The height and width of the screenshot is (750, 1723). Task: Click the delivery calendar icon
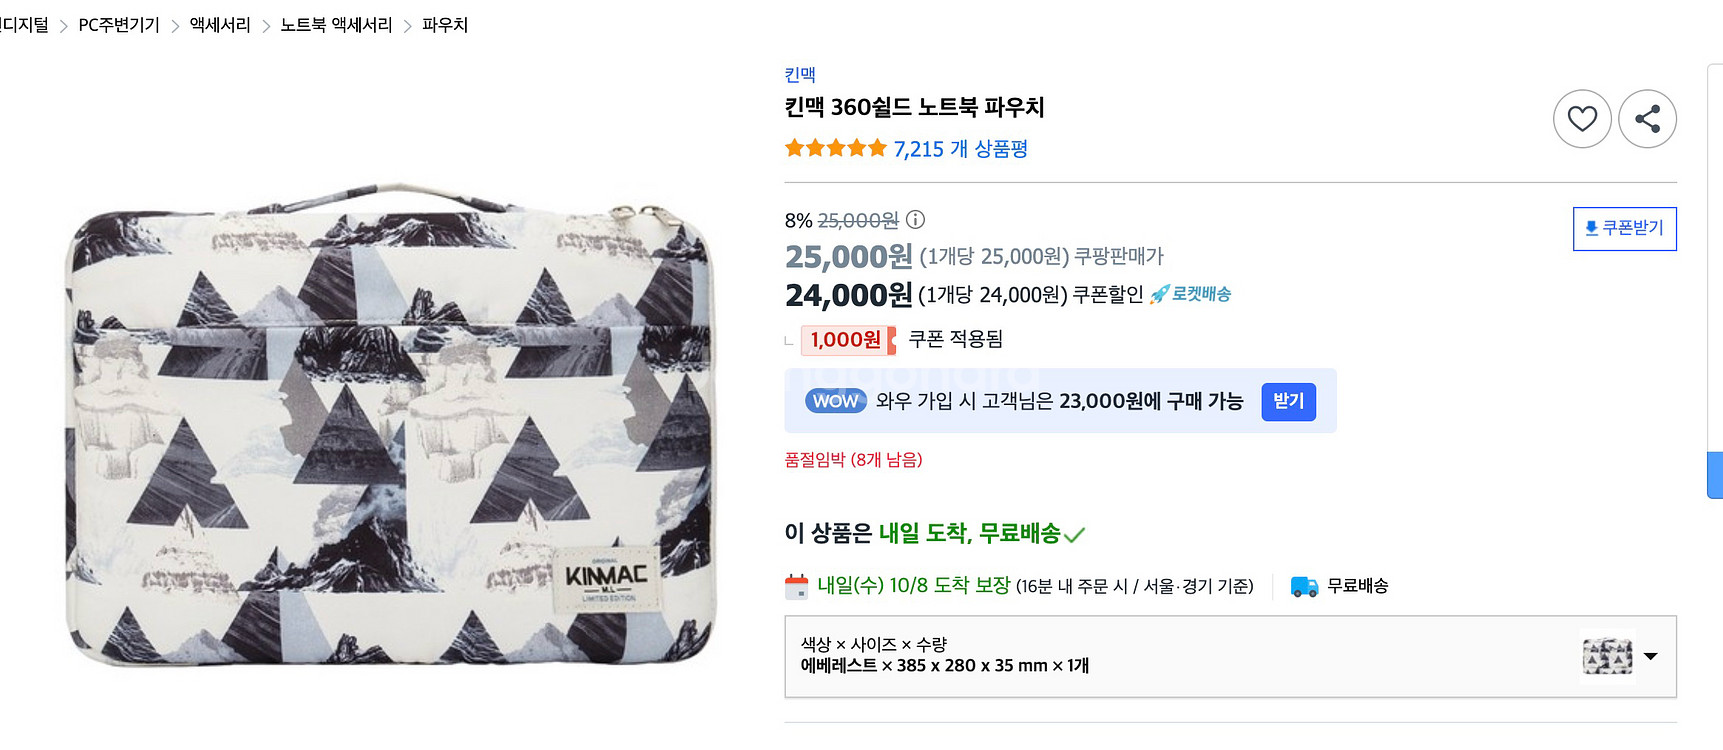(796, 586)
